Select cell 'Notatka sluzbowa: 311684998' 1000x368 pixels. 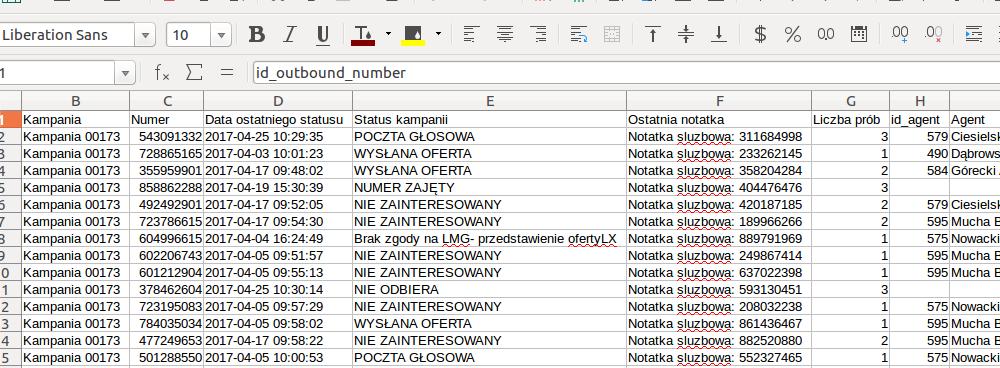[x=719, y=136]
